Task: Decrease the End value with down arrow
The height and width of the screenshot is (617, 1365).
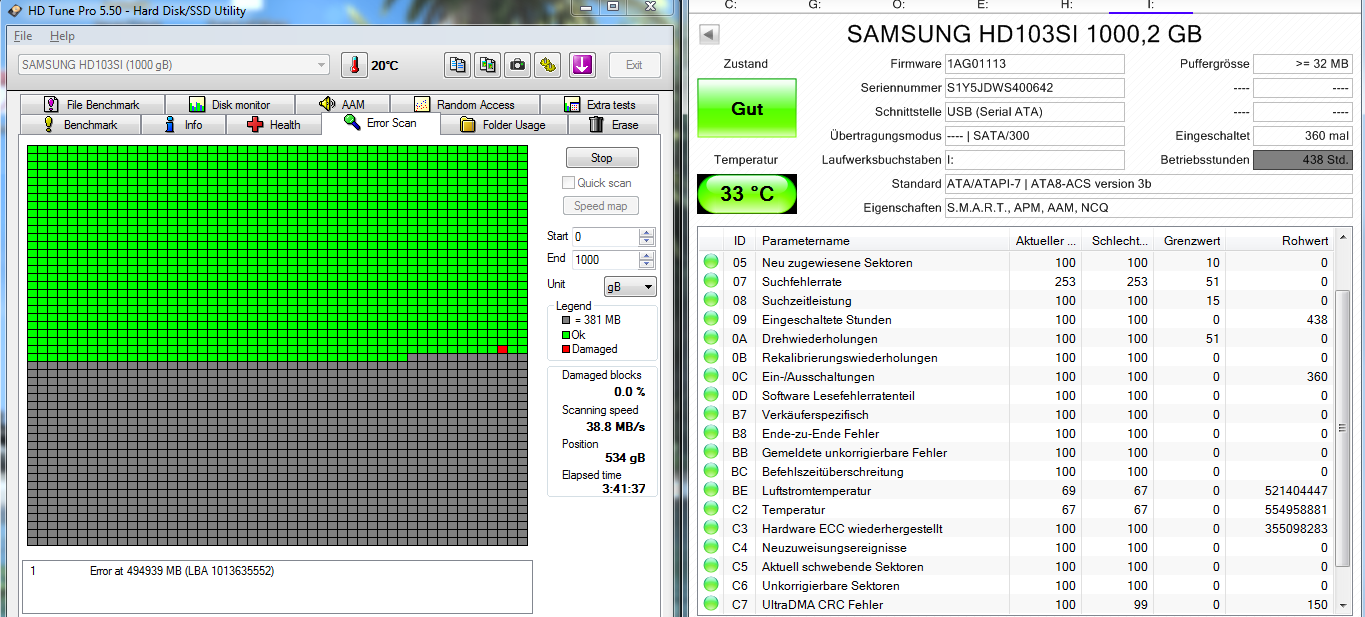Action: (646, 264)
